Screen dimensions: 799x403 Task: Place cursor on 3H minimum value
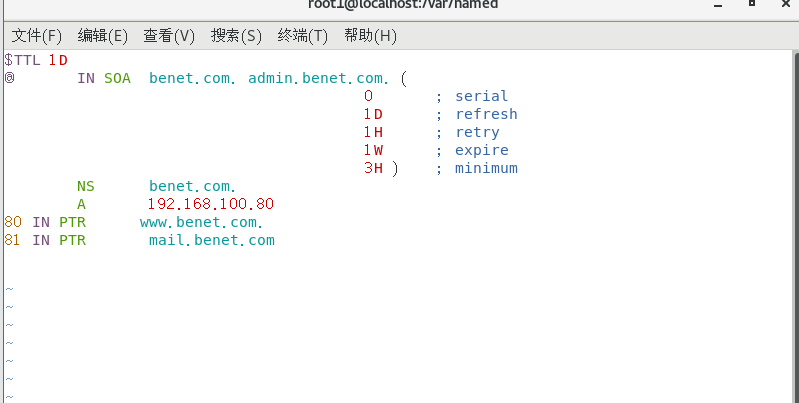tap(373, 168)
